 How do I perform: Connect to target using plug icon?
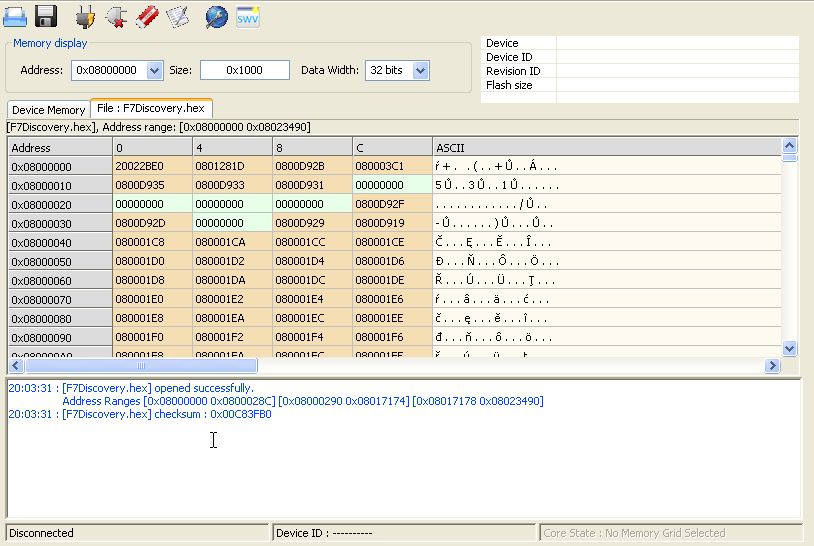coord(86,15)
